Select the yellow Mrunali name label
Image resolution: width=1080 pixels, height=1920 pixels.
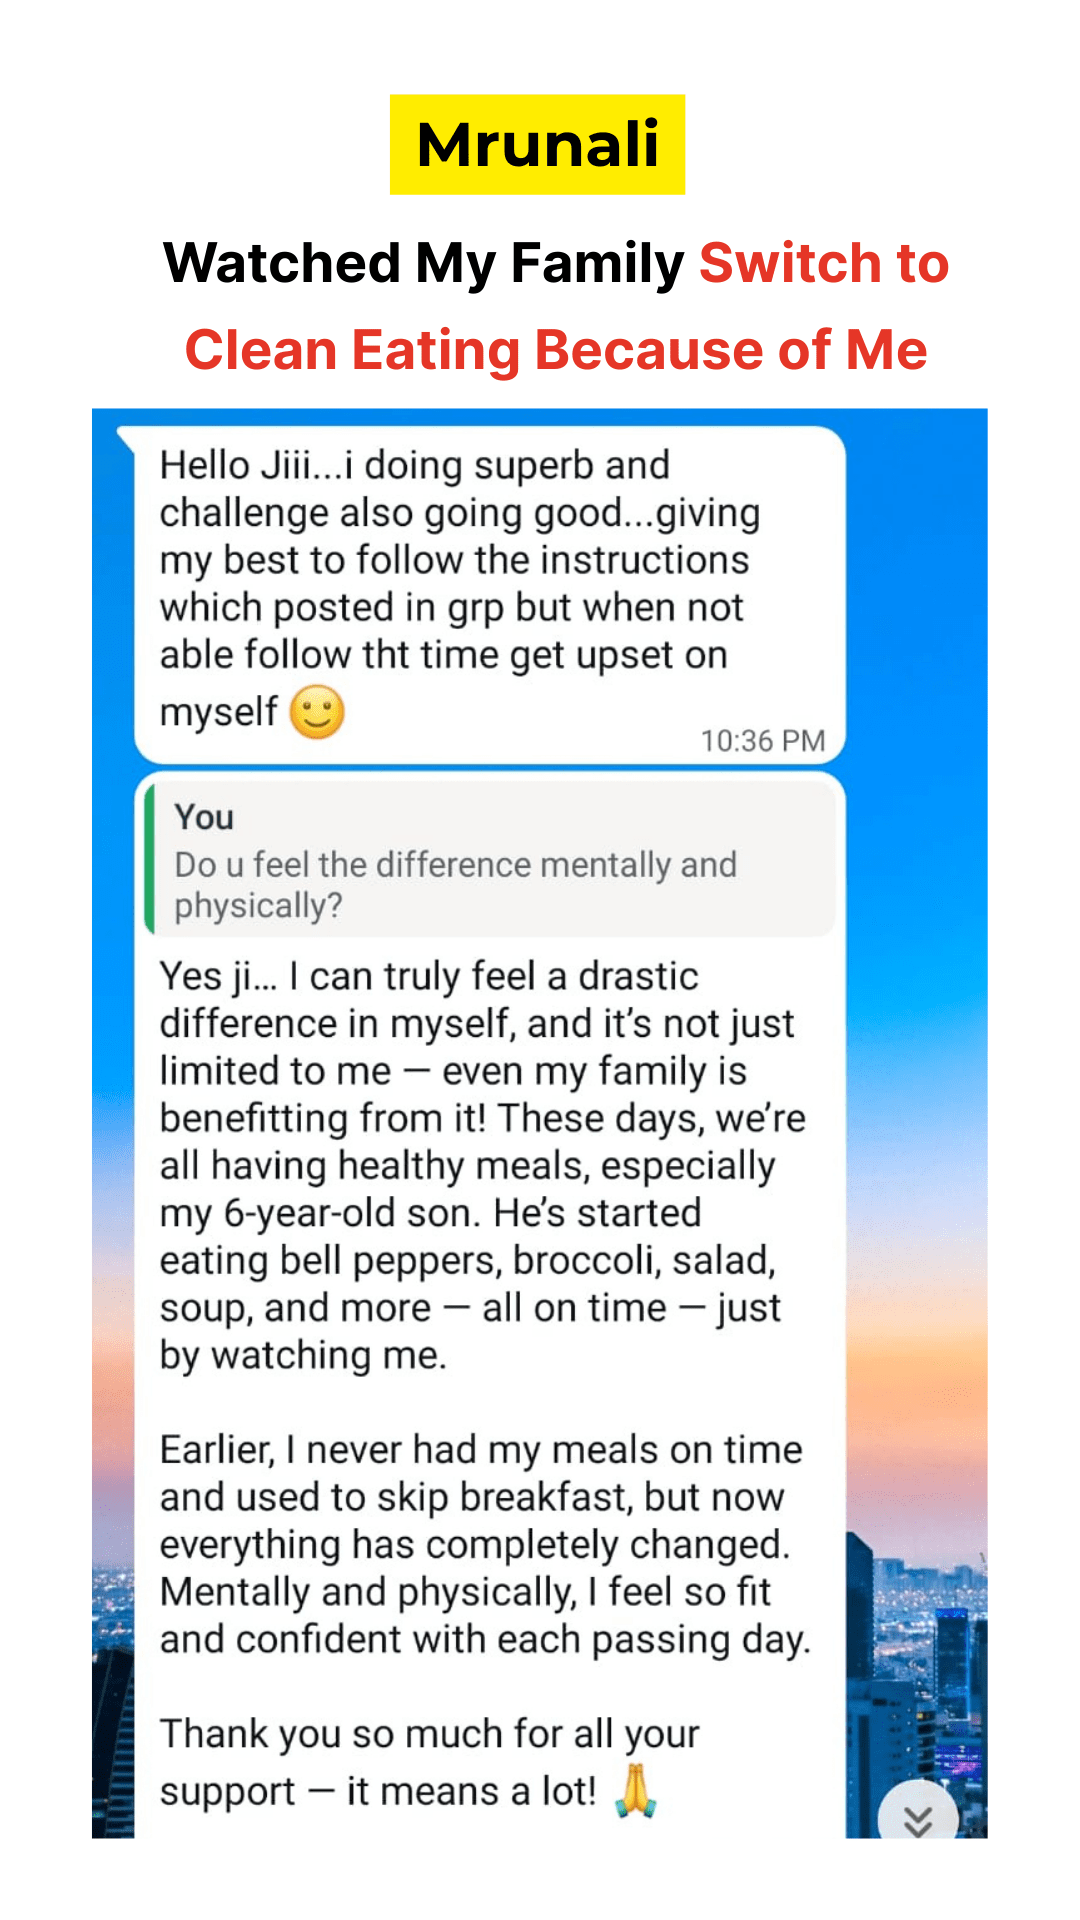tap(537, 144)
